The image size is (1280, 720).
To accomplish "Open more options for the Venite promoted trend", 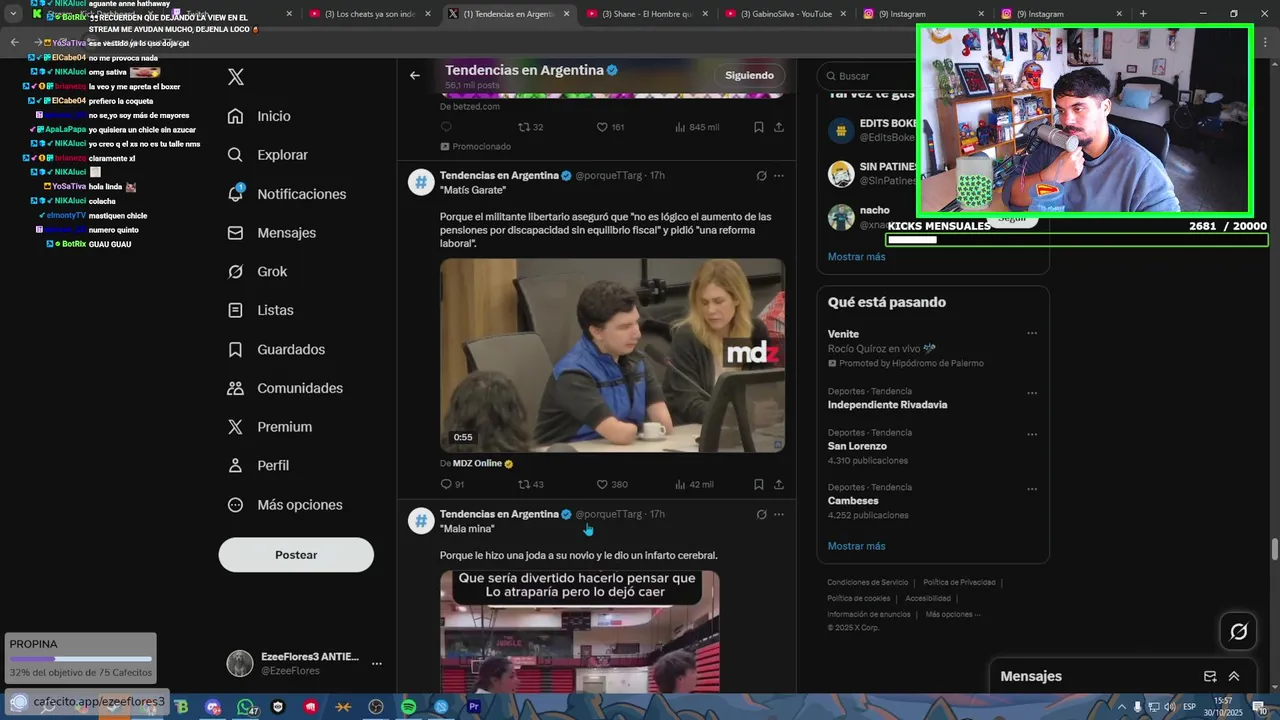I will click(x=1032, y=334).
